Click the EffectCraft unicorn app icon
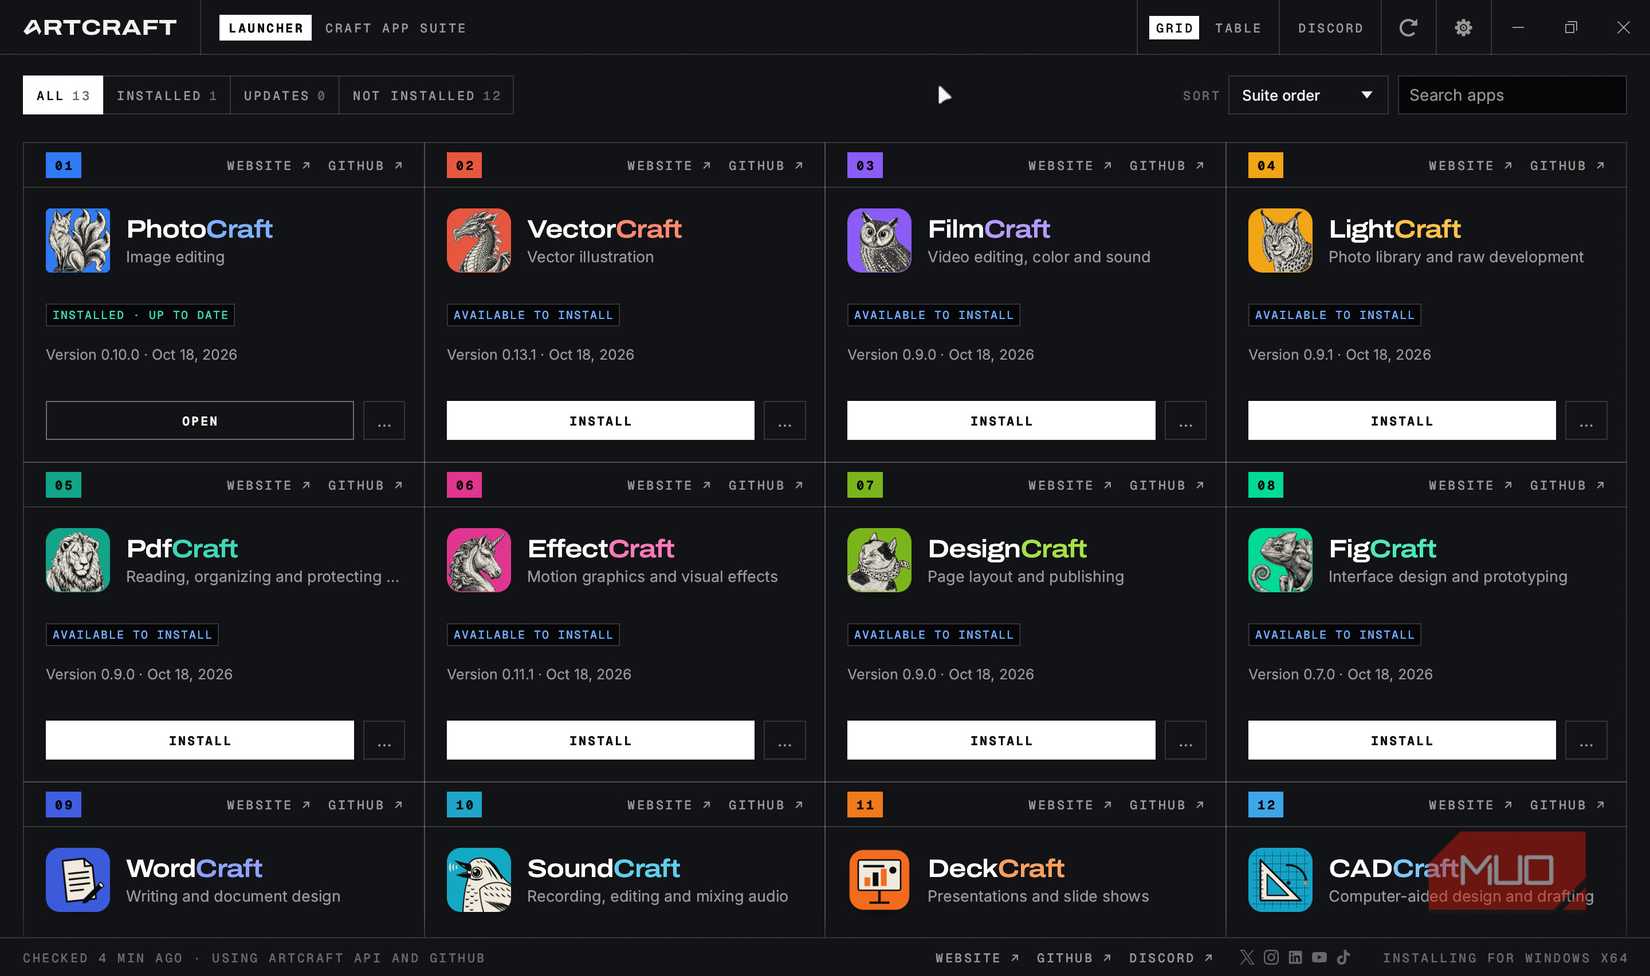This screenshot has height=976, width=1650. 479,560
